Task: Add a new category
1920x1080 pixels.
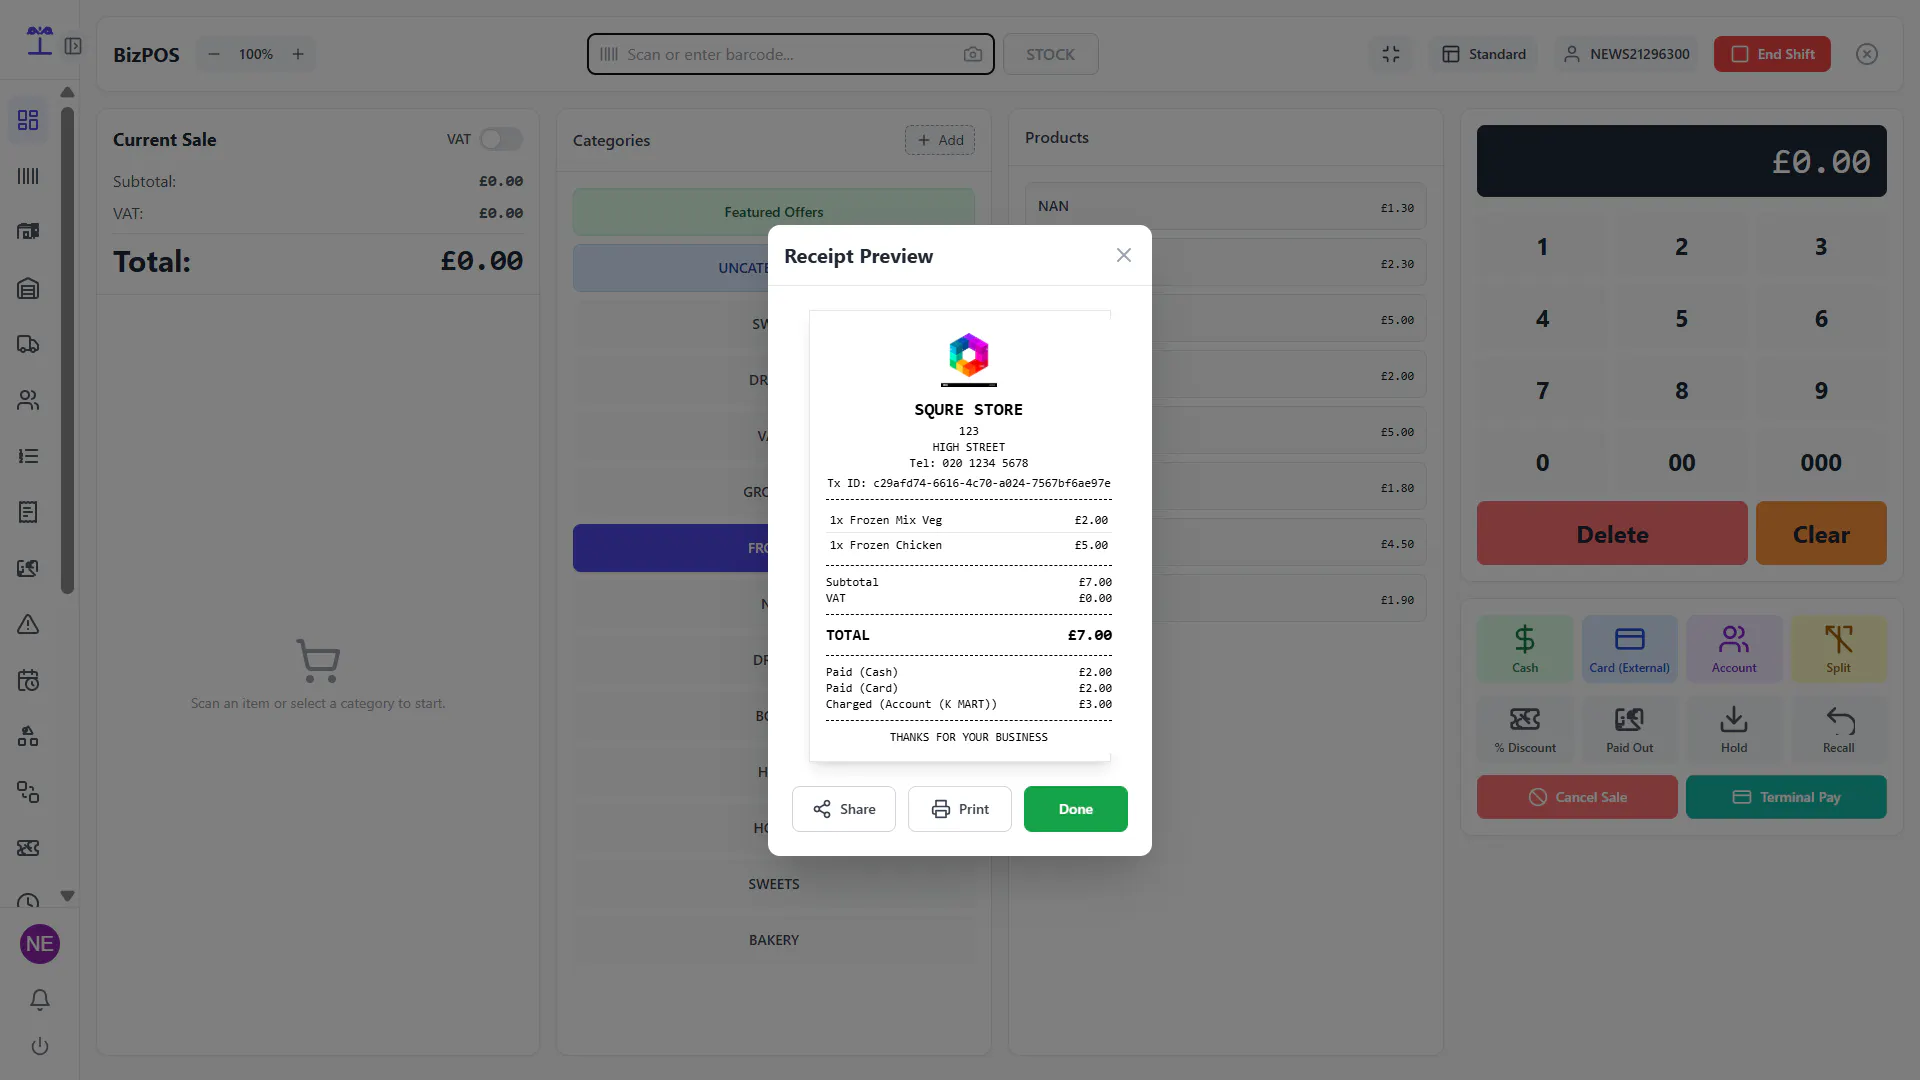Action: [x=940, y=140]
